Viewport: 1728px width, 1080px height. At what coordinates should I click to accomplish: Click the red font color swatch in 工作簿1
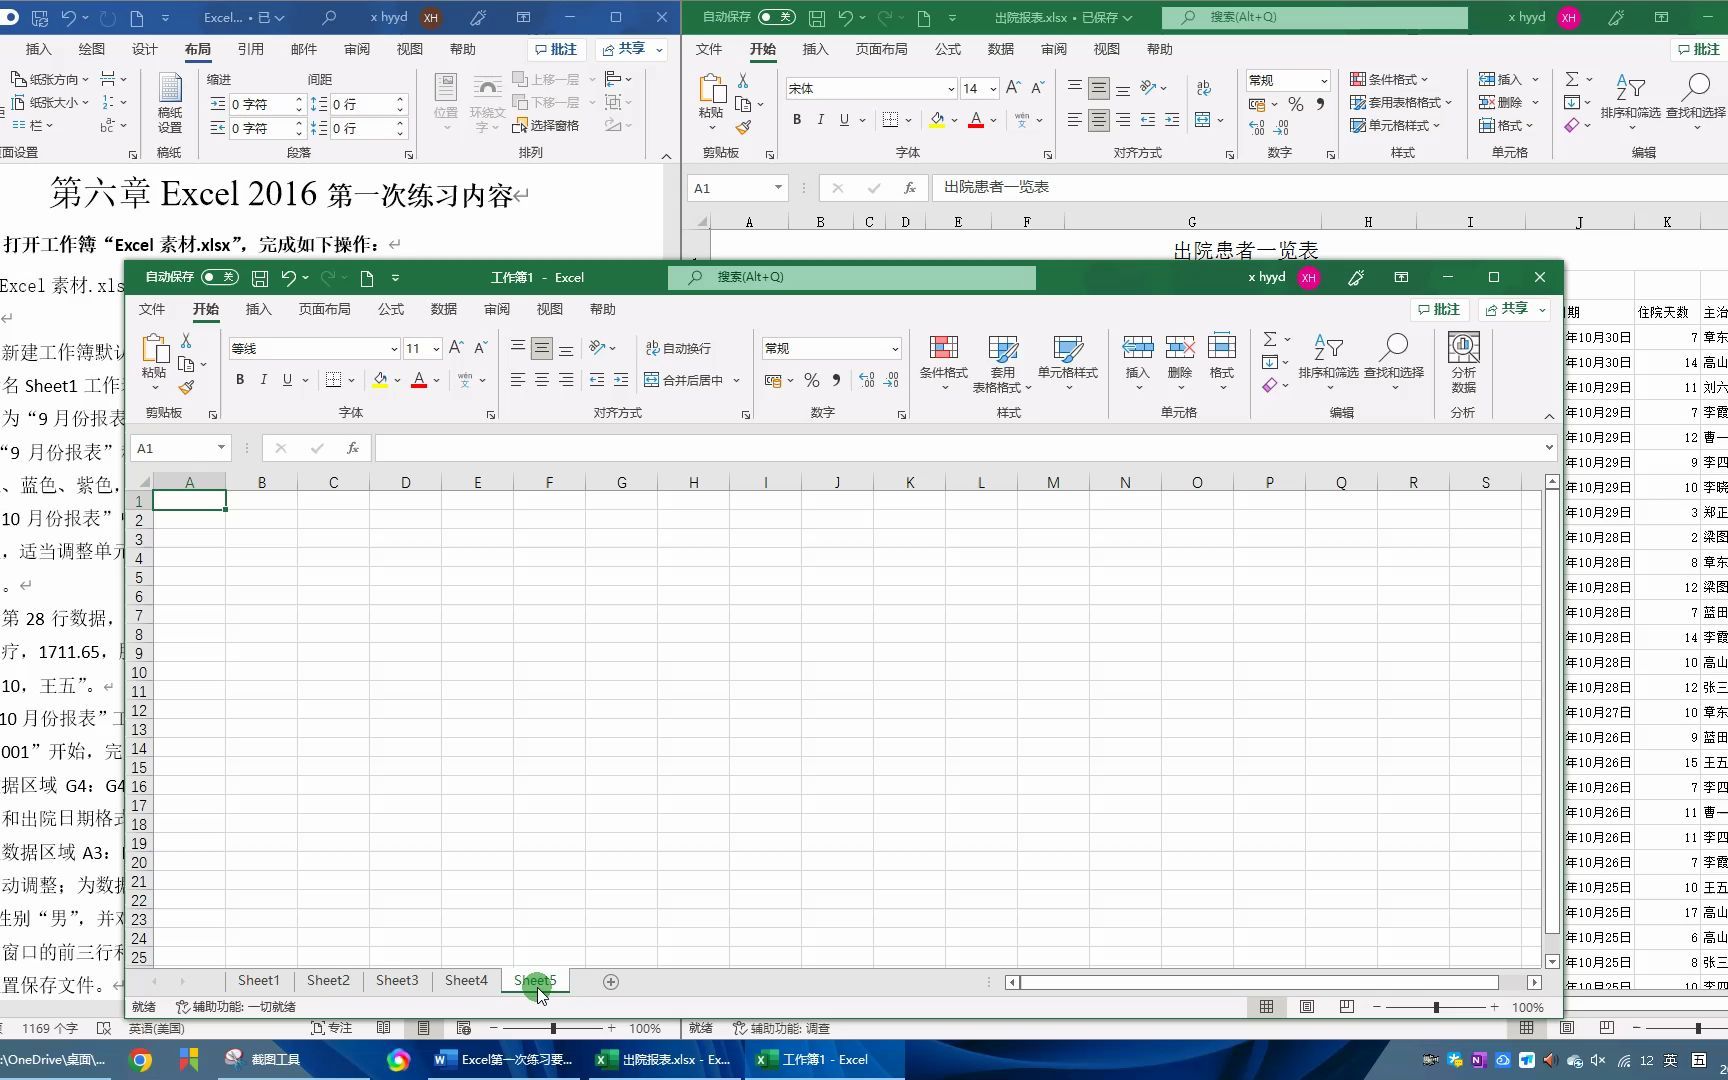click(419, 380)
